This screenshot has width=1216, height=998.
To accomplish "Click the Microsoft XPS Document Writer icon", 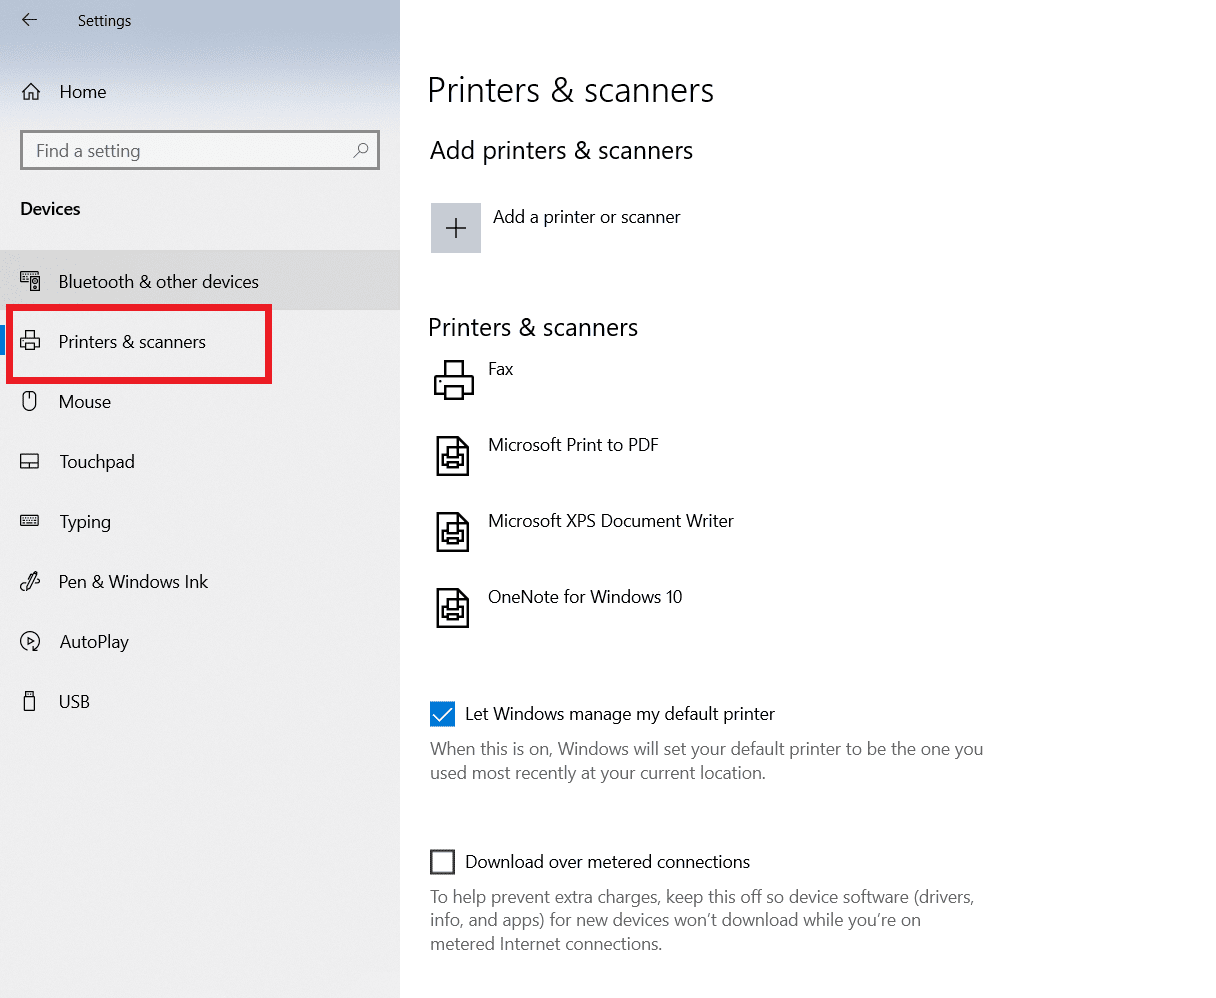I will [453, 532].
